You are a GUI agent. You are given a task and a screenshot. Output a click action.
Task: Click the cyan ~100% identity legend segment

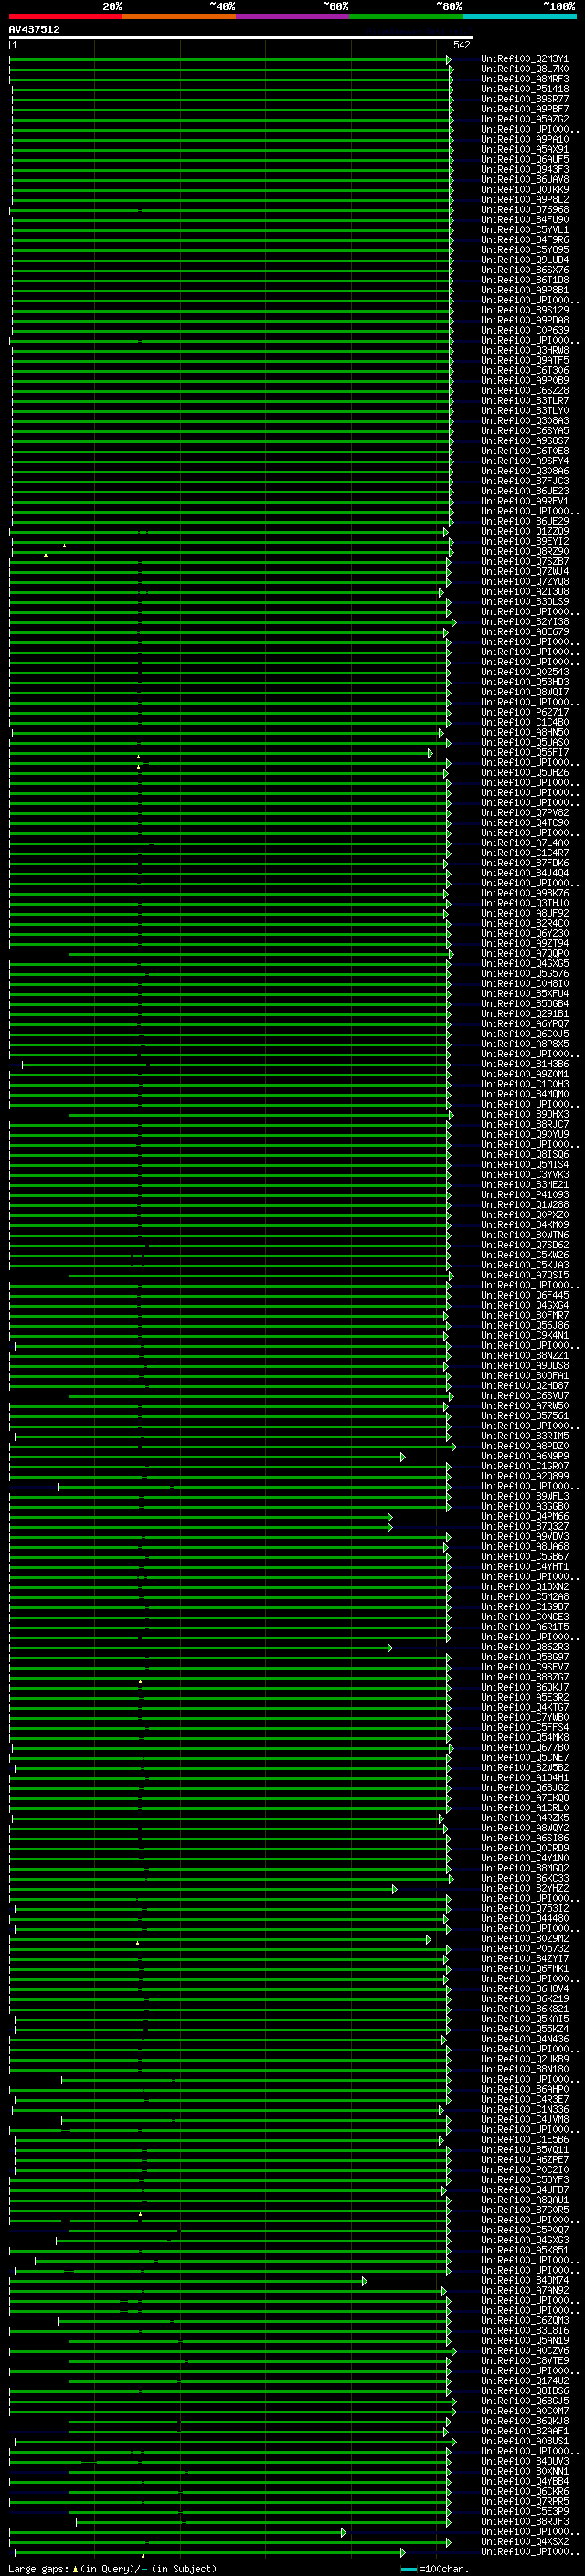[x=520, y=16]
